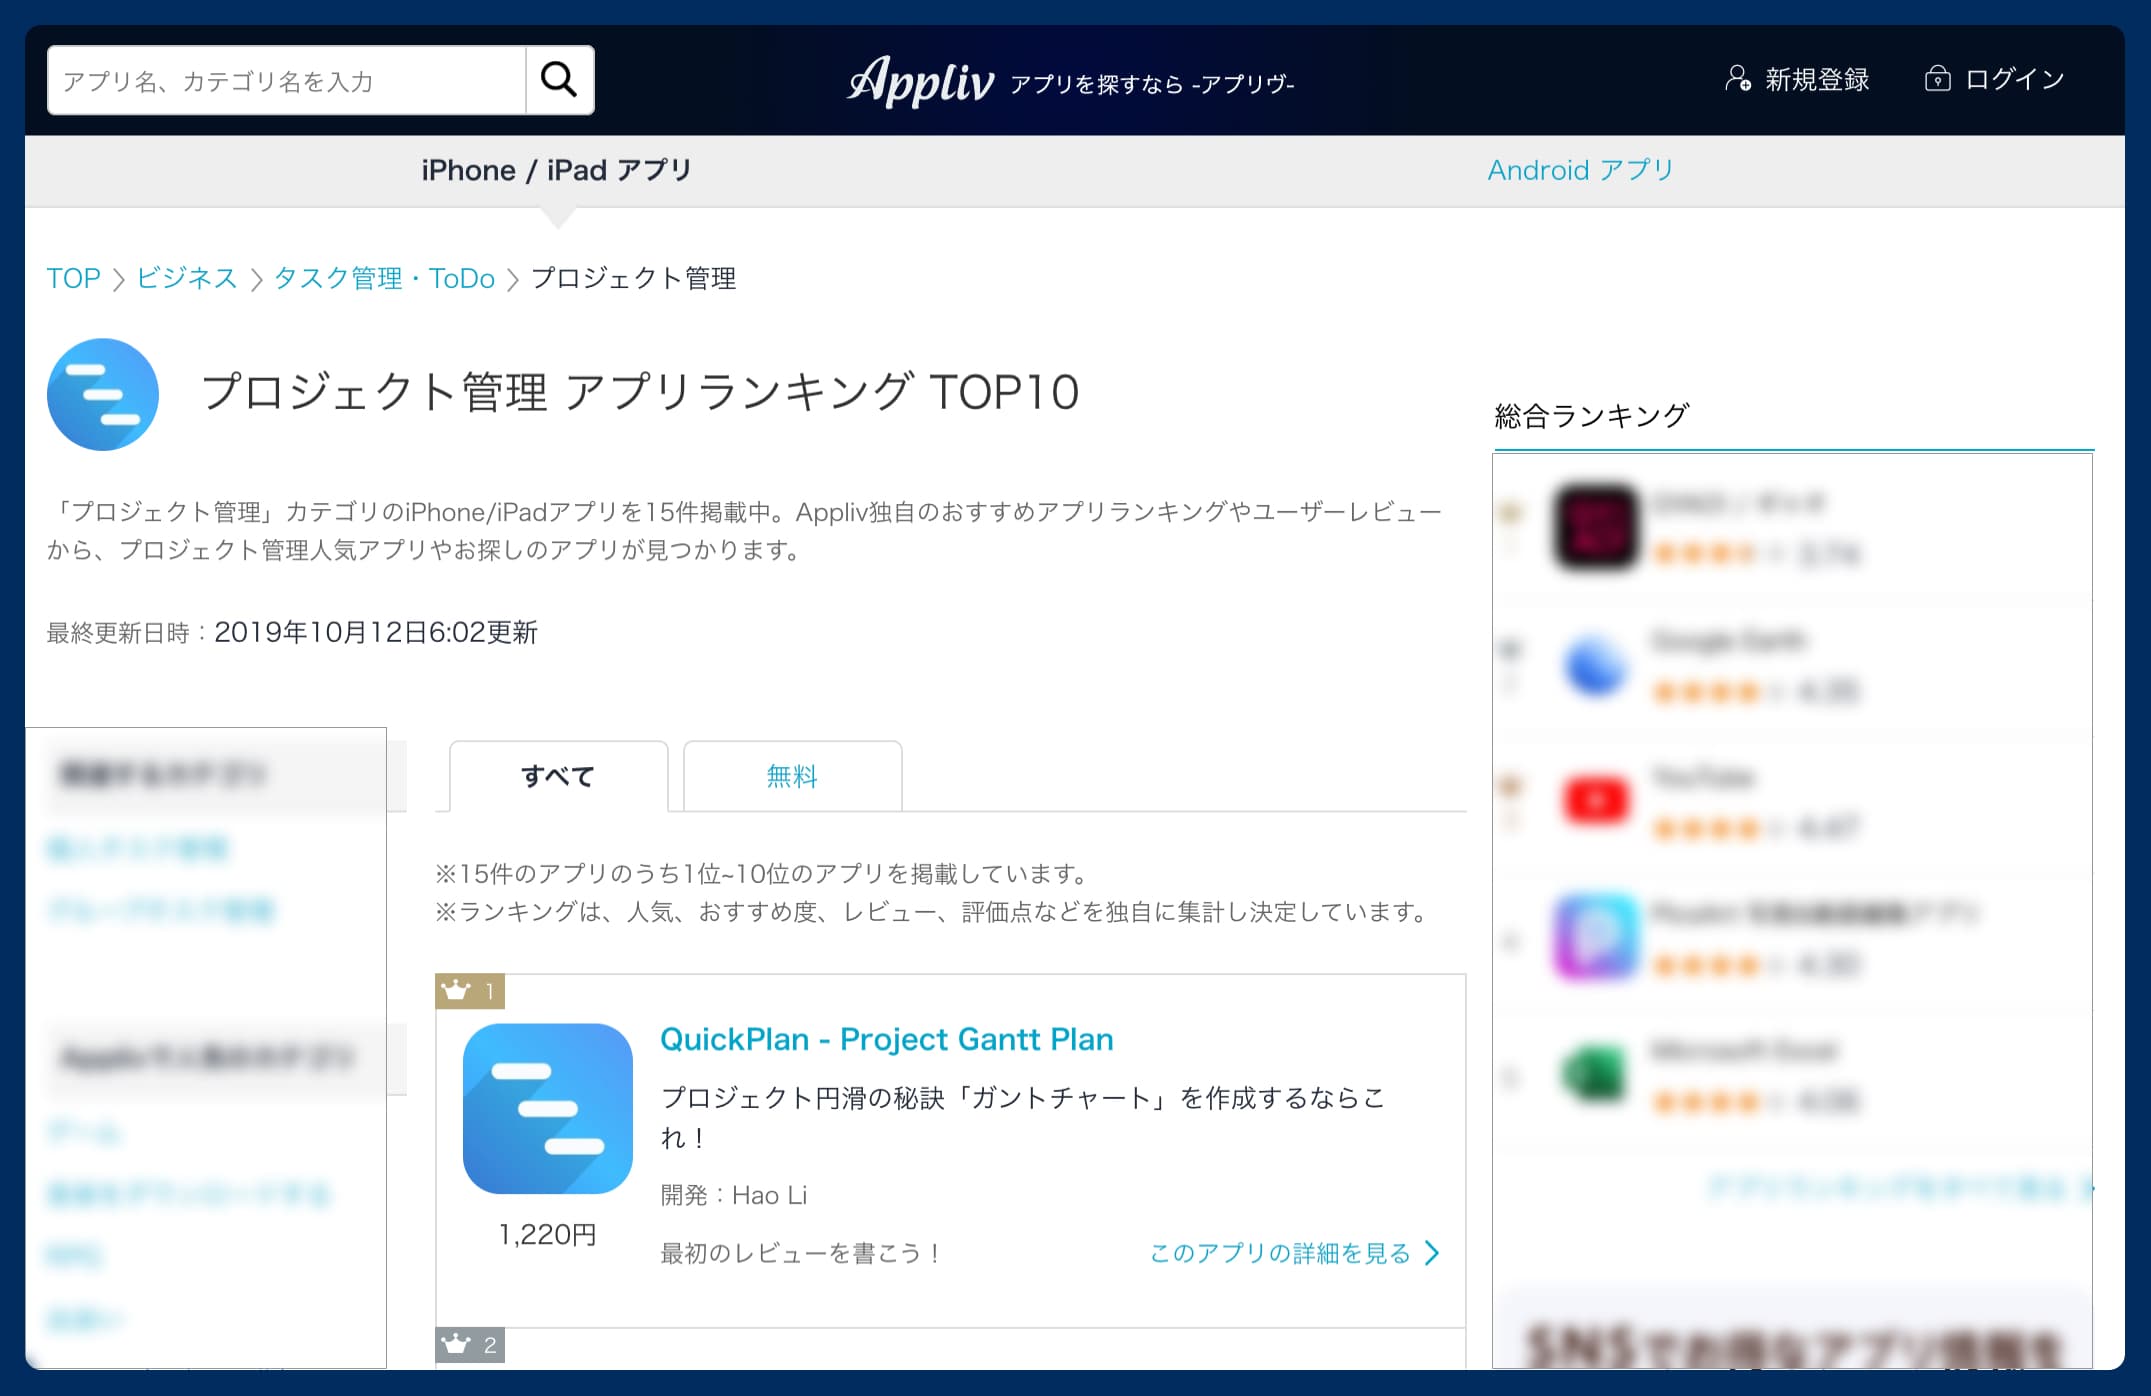Open the ビジネス breadcrumb link
This screenshot has height=1396, width=2151.
187,278
